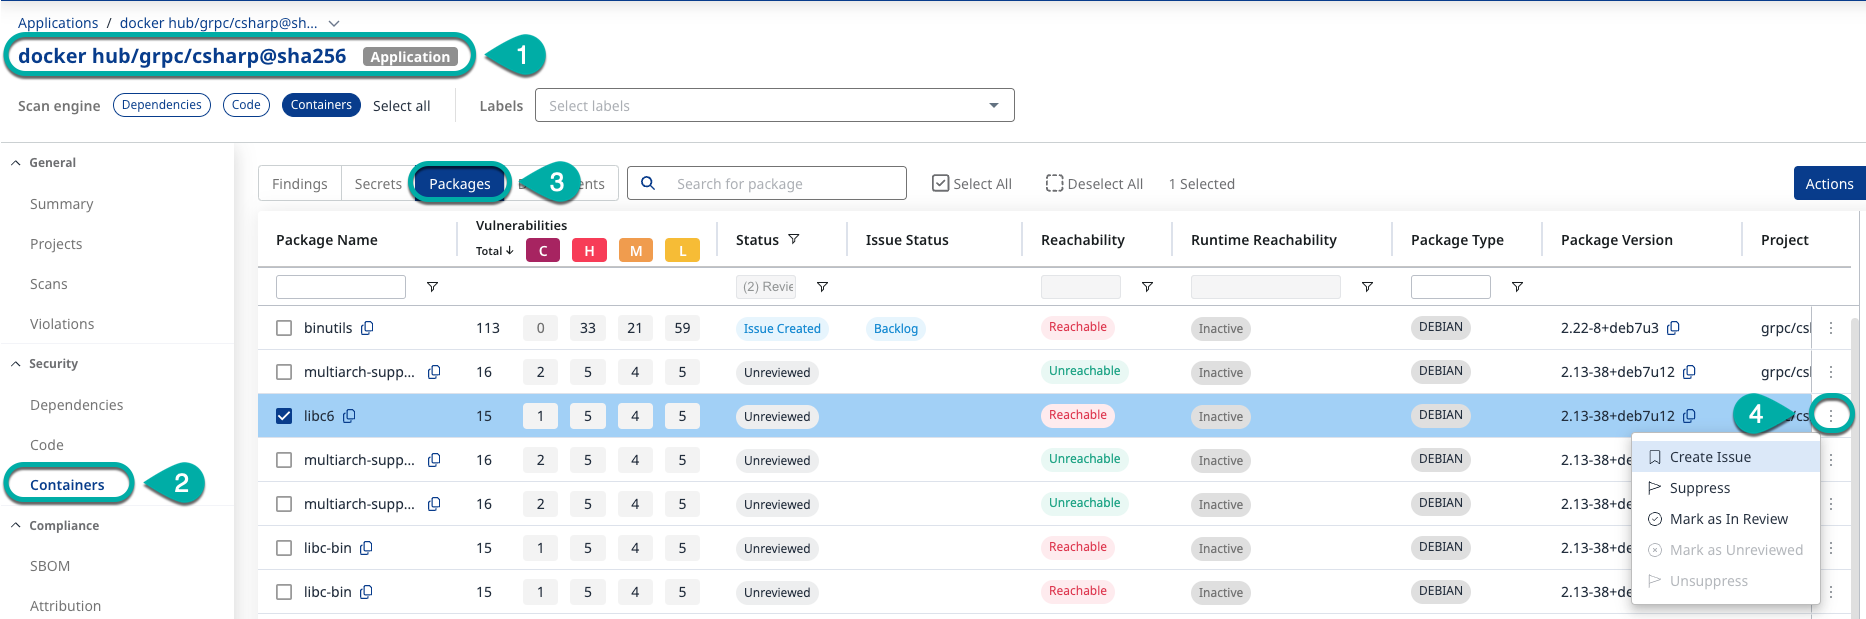Click the Reachability column filter funnel
The image size is (1866, 619).
click(x=1147, y=287)
